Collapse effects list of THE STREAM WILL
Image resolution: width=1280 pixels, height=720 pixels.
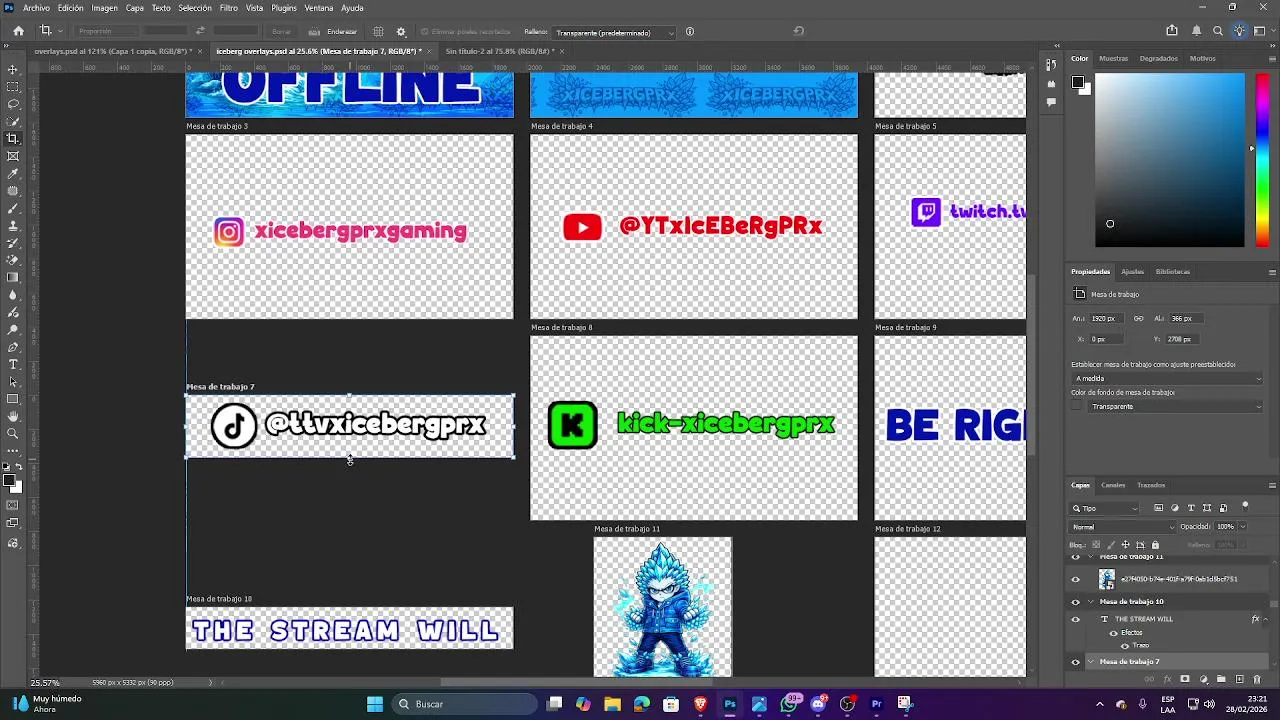coord(1266,619)
